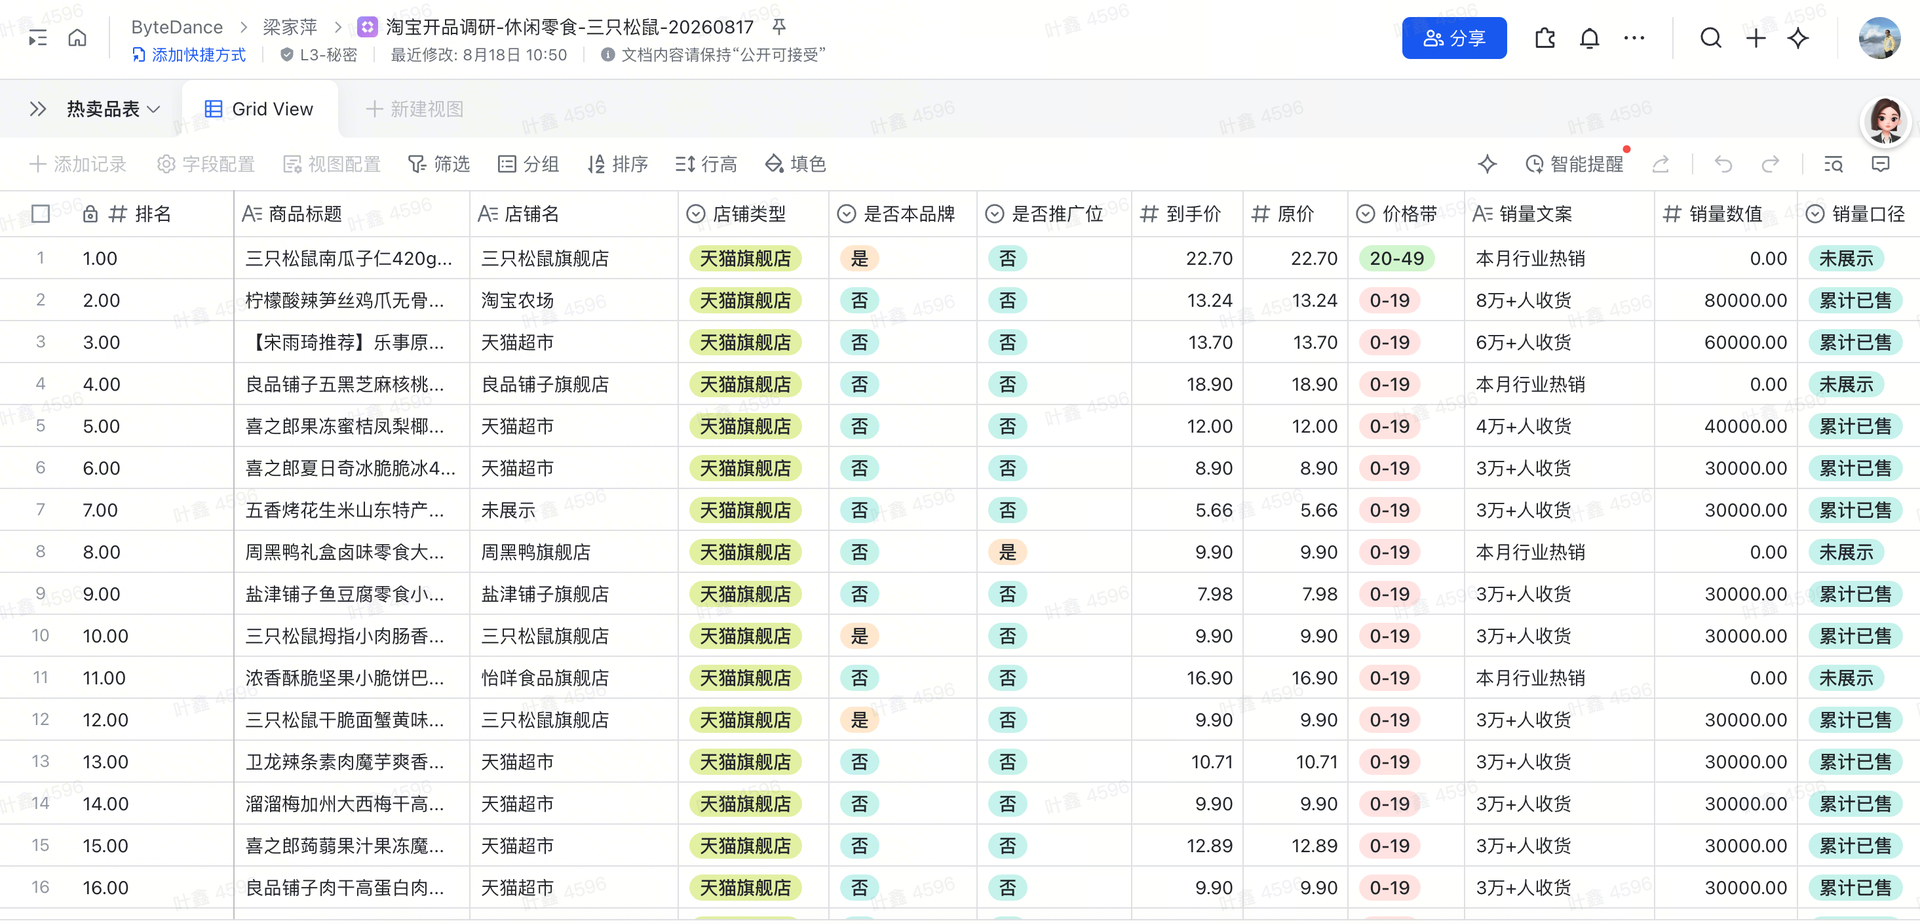Click 添加记录 to add a record

78,164
